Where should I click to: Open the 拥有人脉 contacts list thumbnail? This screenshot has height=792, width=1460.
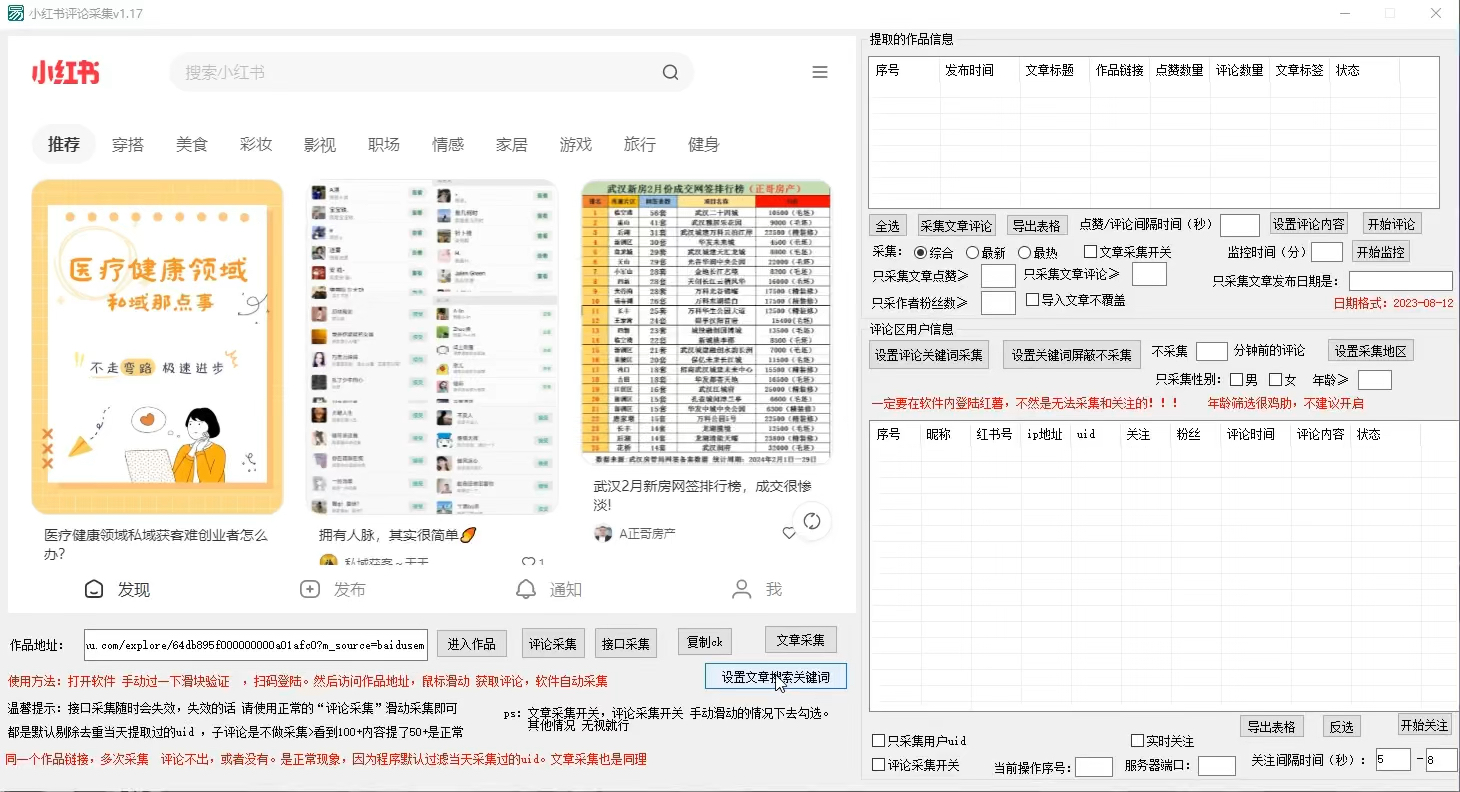point(432,347)
